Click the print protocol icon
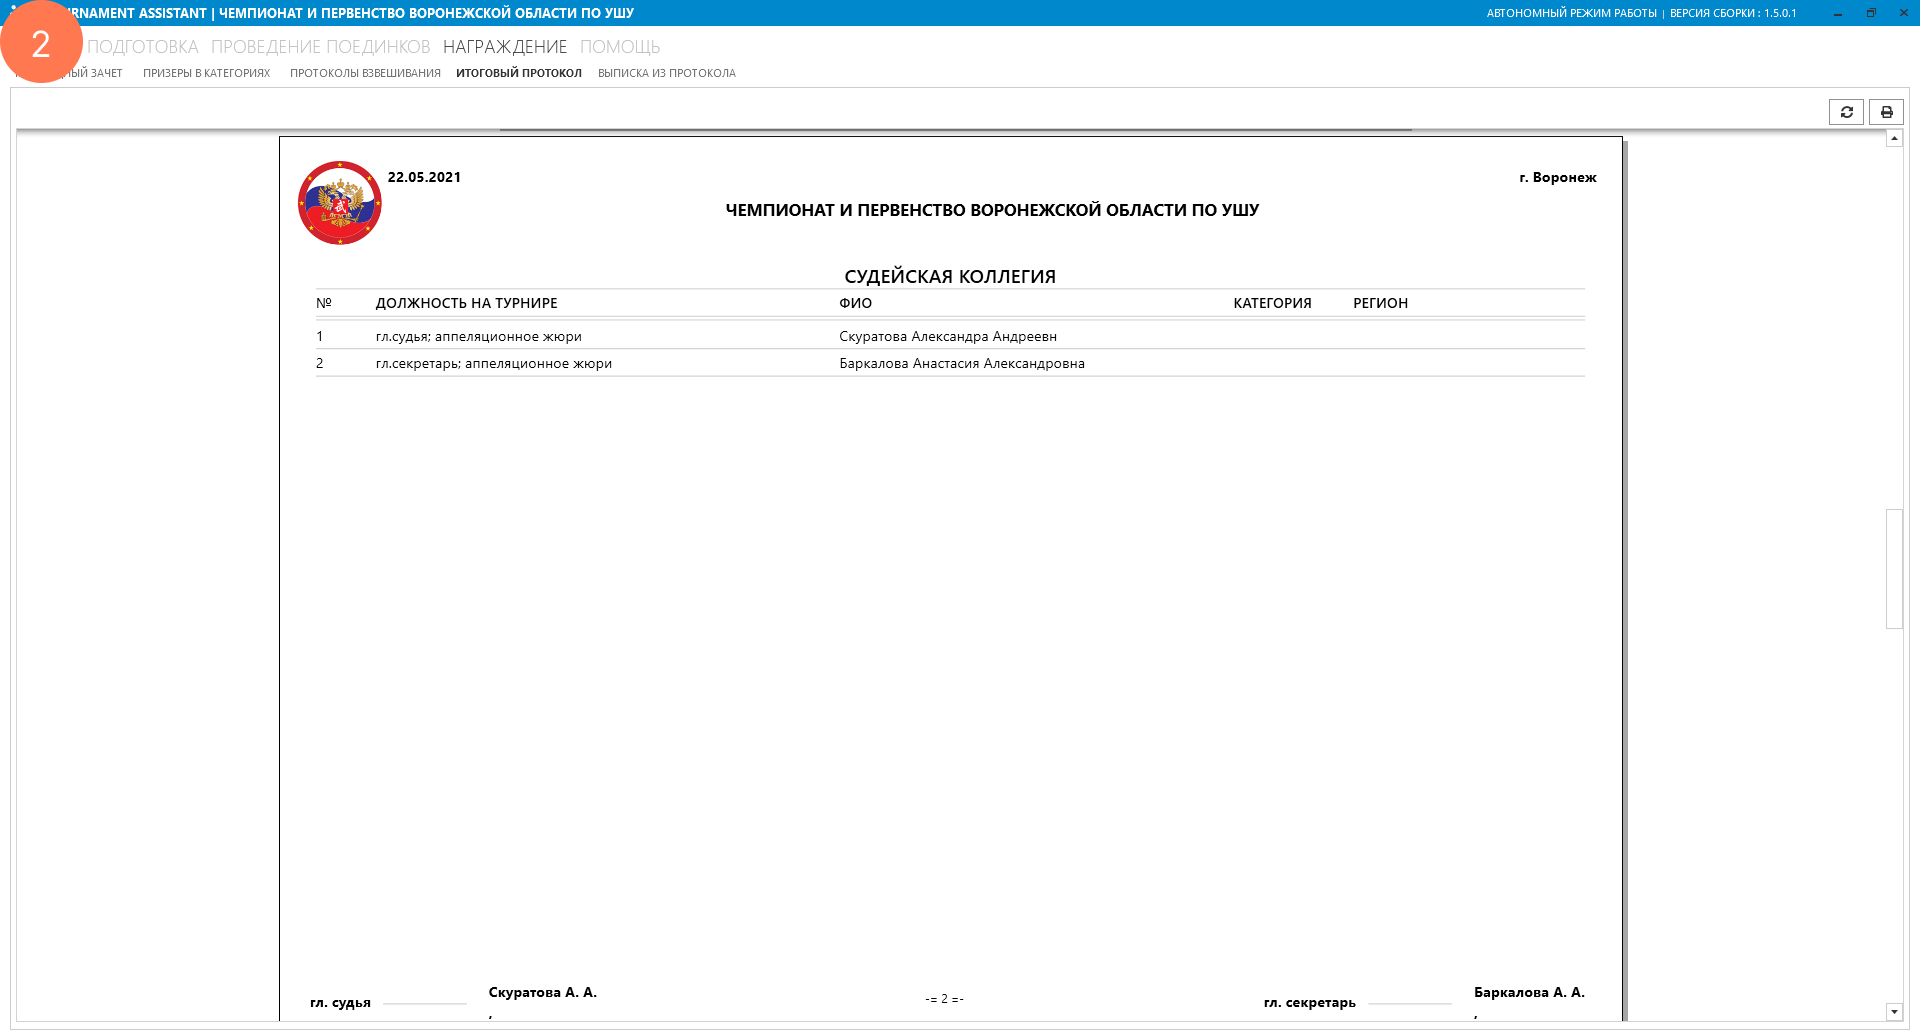The width and height of the screenshot is (1920, 1036). click(1886, 112)
